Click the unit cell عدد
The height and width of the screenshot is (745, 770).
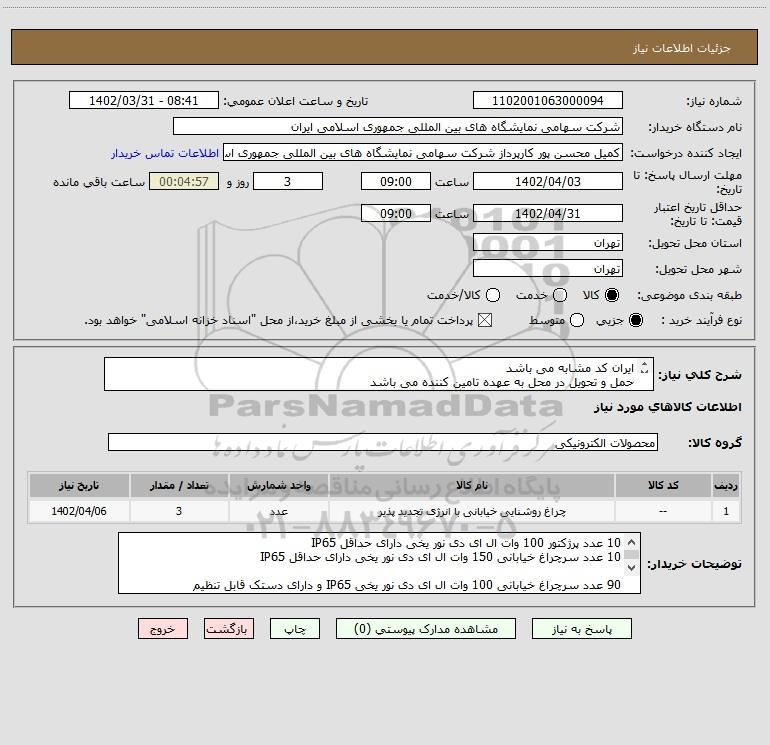point(278,511)
